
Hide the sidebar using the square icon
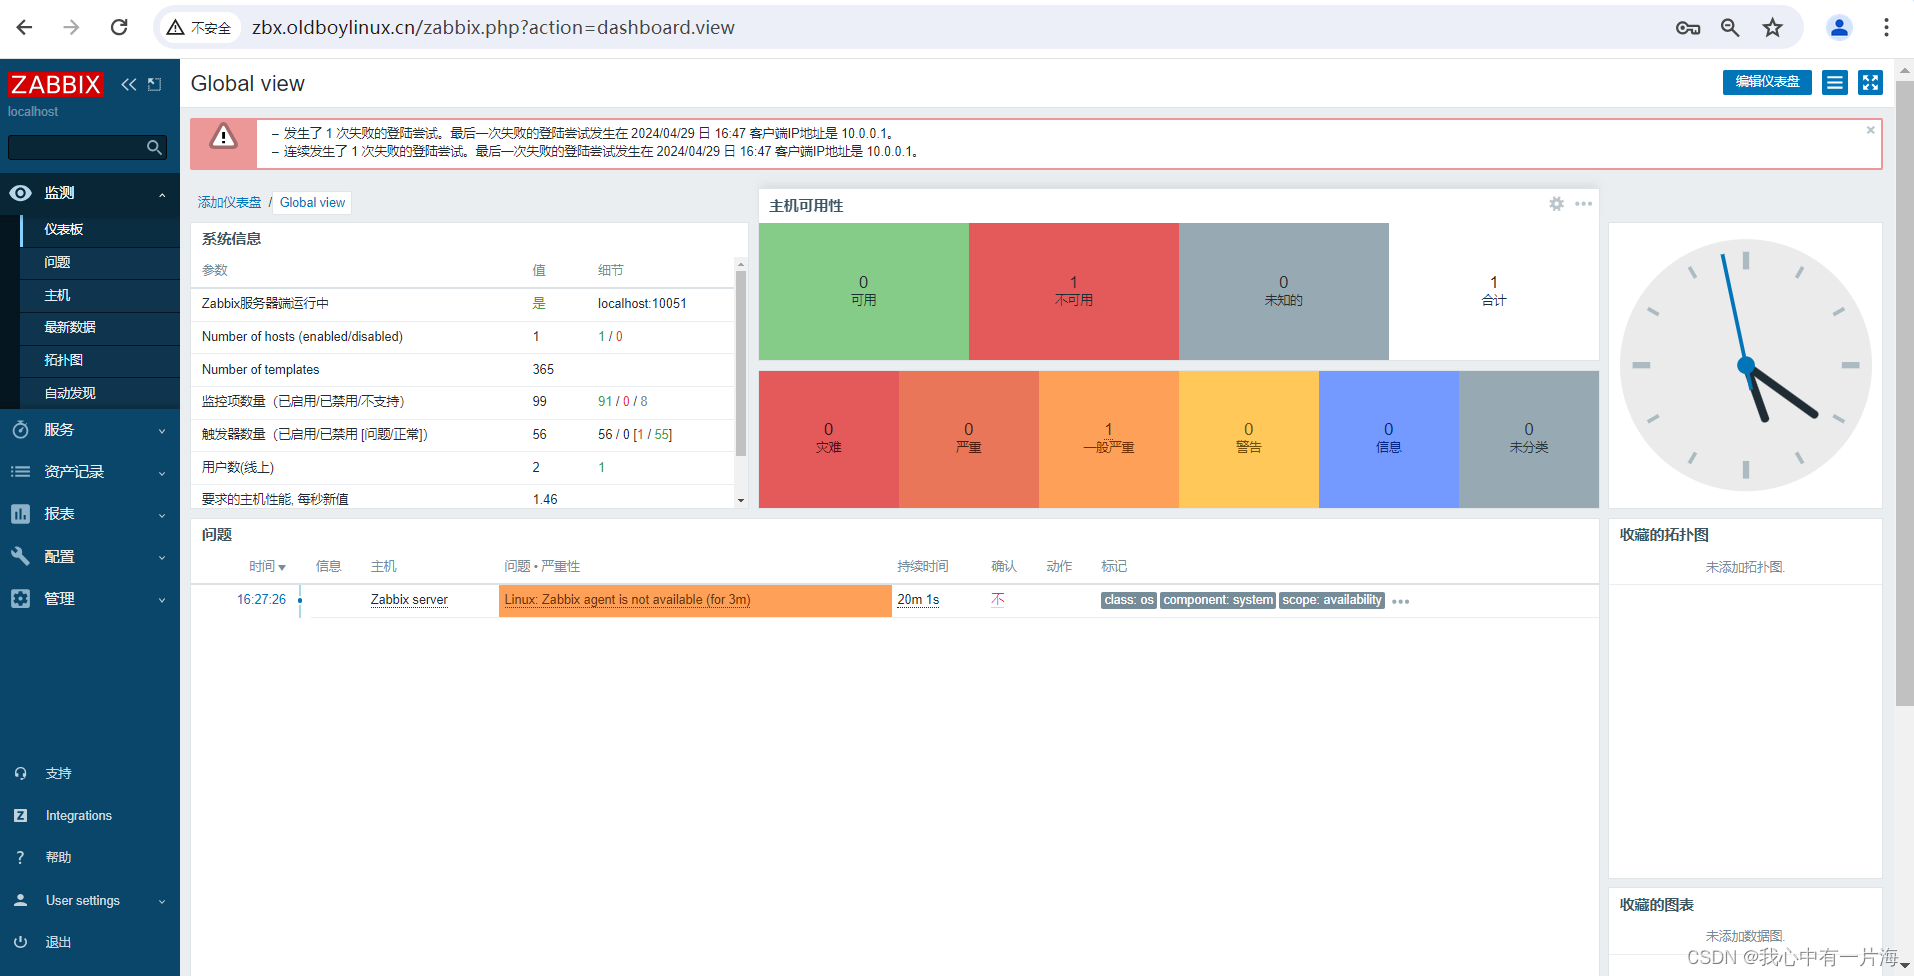pos(154,84)
